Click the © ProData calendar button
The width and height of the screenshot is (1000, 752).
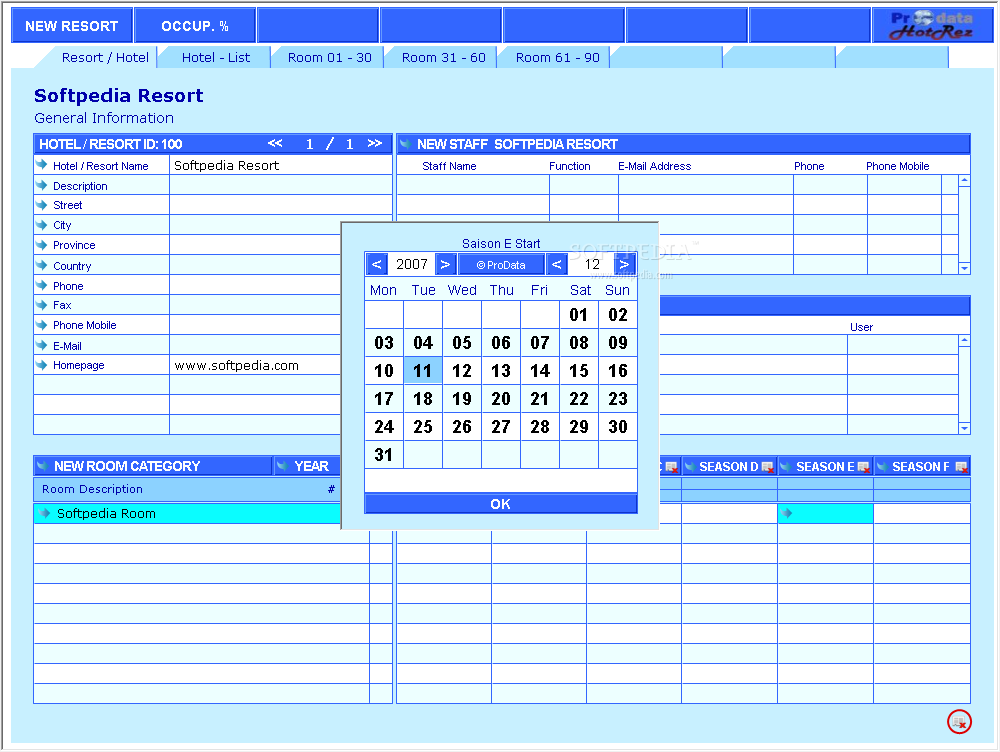[x=501, y=265]
